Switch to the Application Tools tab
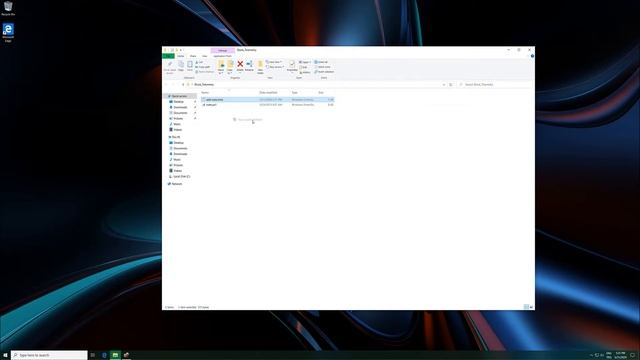 point(222,56)
